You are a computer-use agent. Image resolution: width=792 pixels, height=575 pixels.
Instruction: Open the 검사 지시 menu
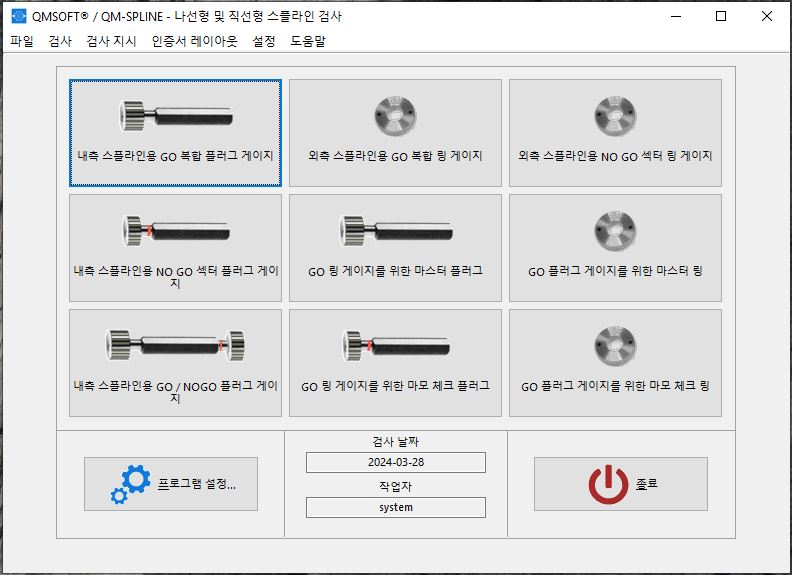112,41
